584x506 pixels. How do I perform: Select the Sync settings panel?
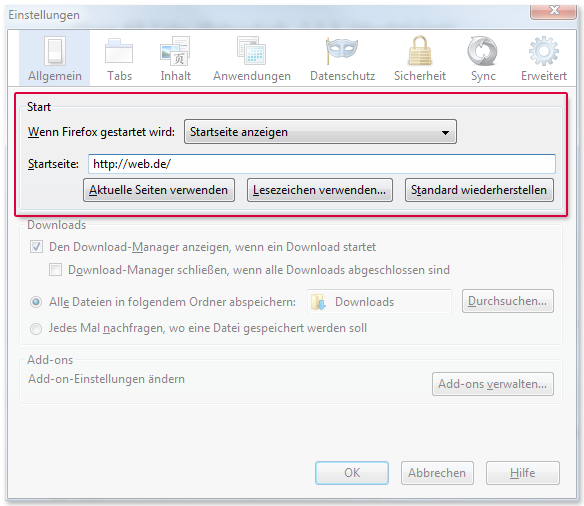click(483, 58)
